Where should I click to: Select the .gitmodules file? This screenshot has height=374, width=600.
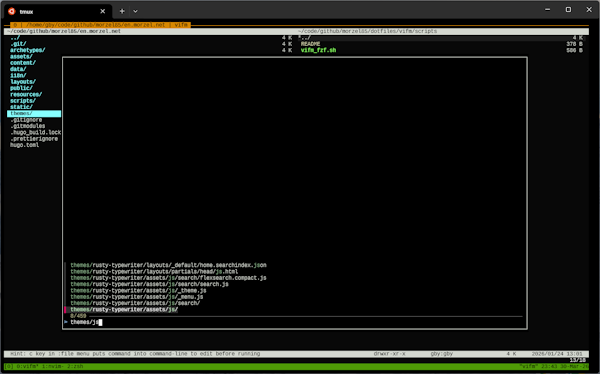point(28,126)
